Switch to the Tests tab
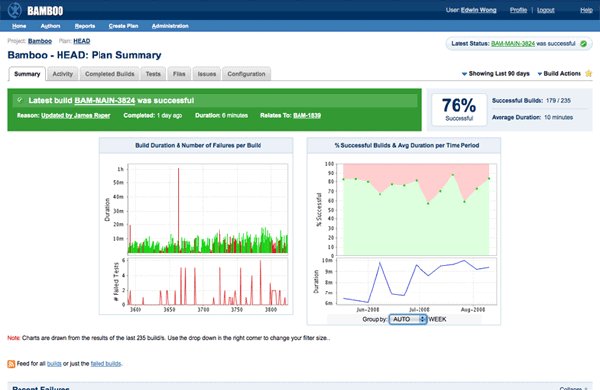Viewport: 600px width, 390px height. (153, 74)
